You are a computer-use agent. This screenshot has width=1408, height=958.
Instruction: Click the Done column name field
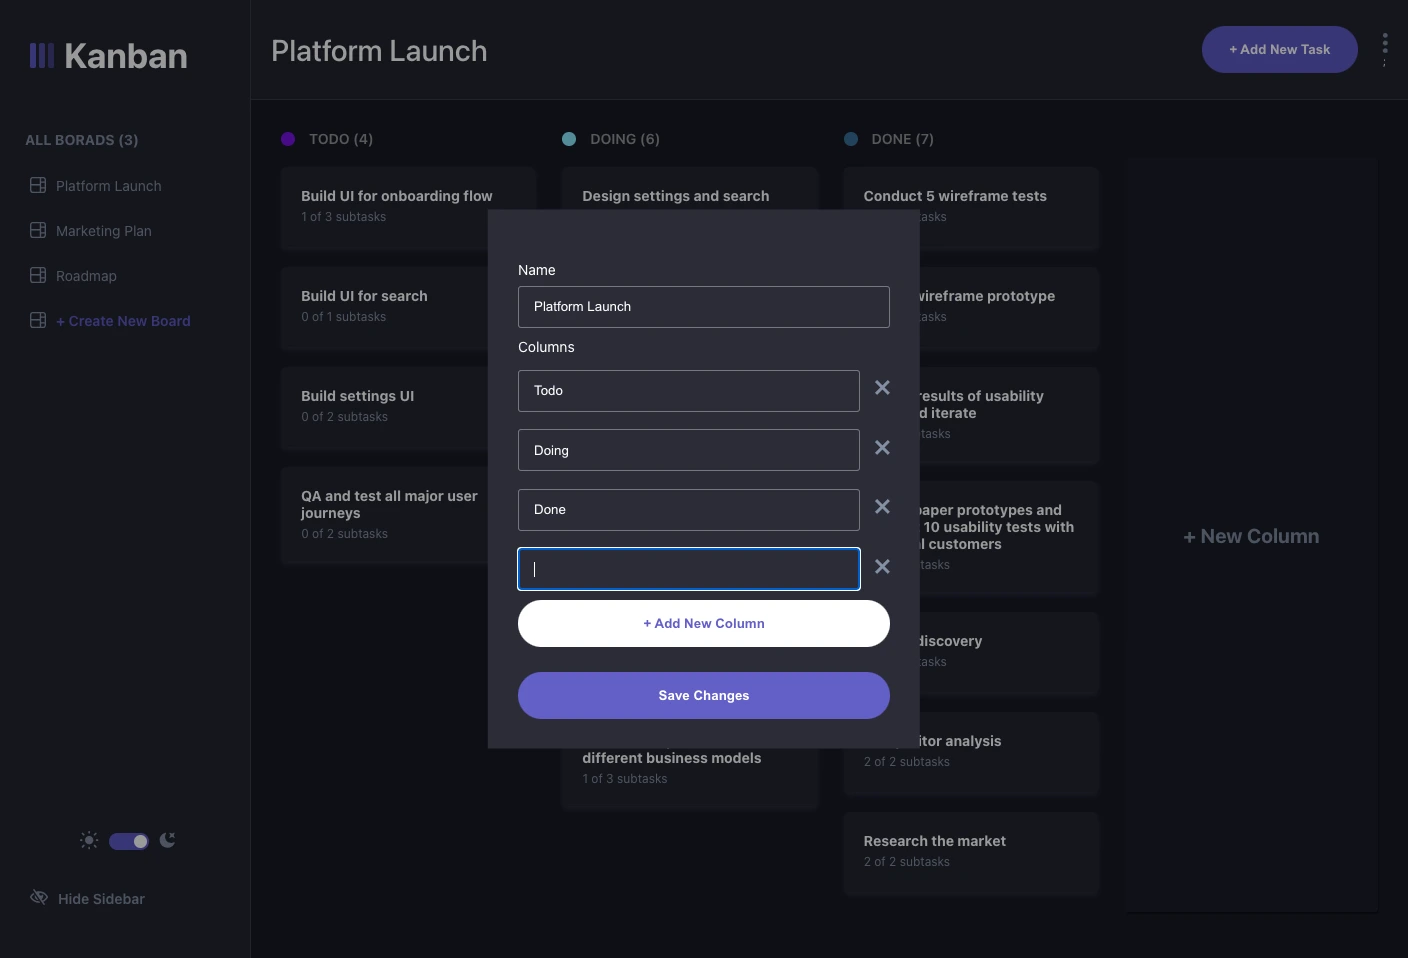(x=689, y=510)
